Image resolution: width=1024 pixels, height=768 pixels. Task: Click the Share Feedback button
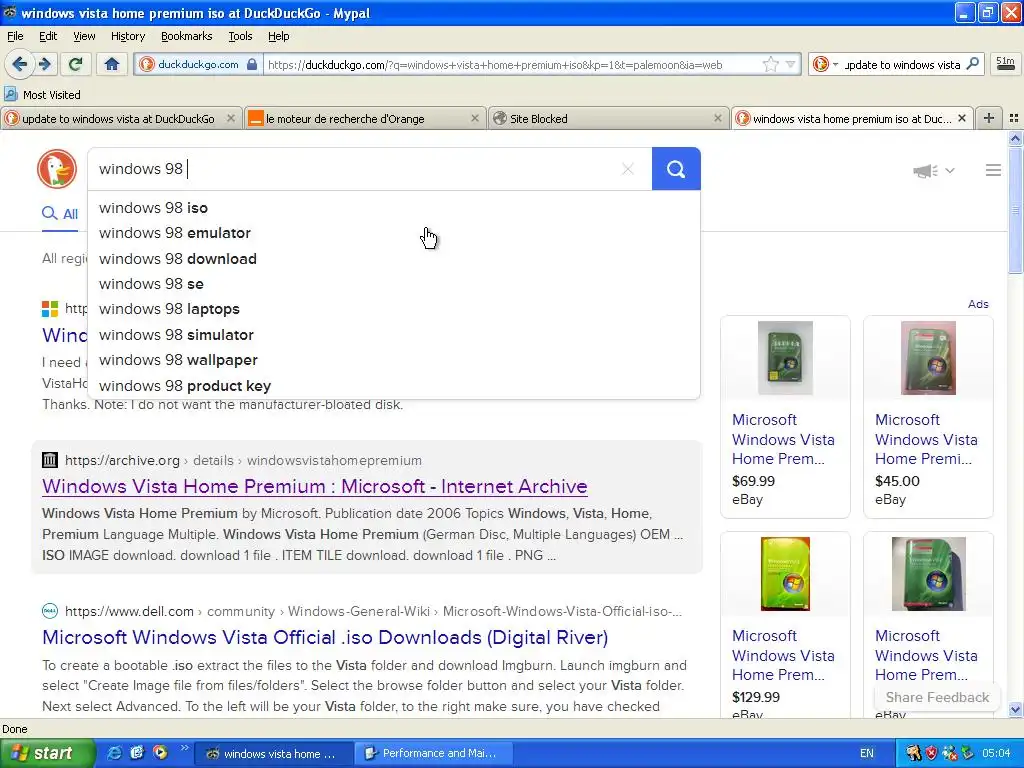[x=937, y=697]
